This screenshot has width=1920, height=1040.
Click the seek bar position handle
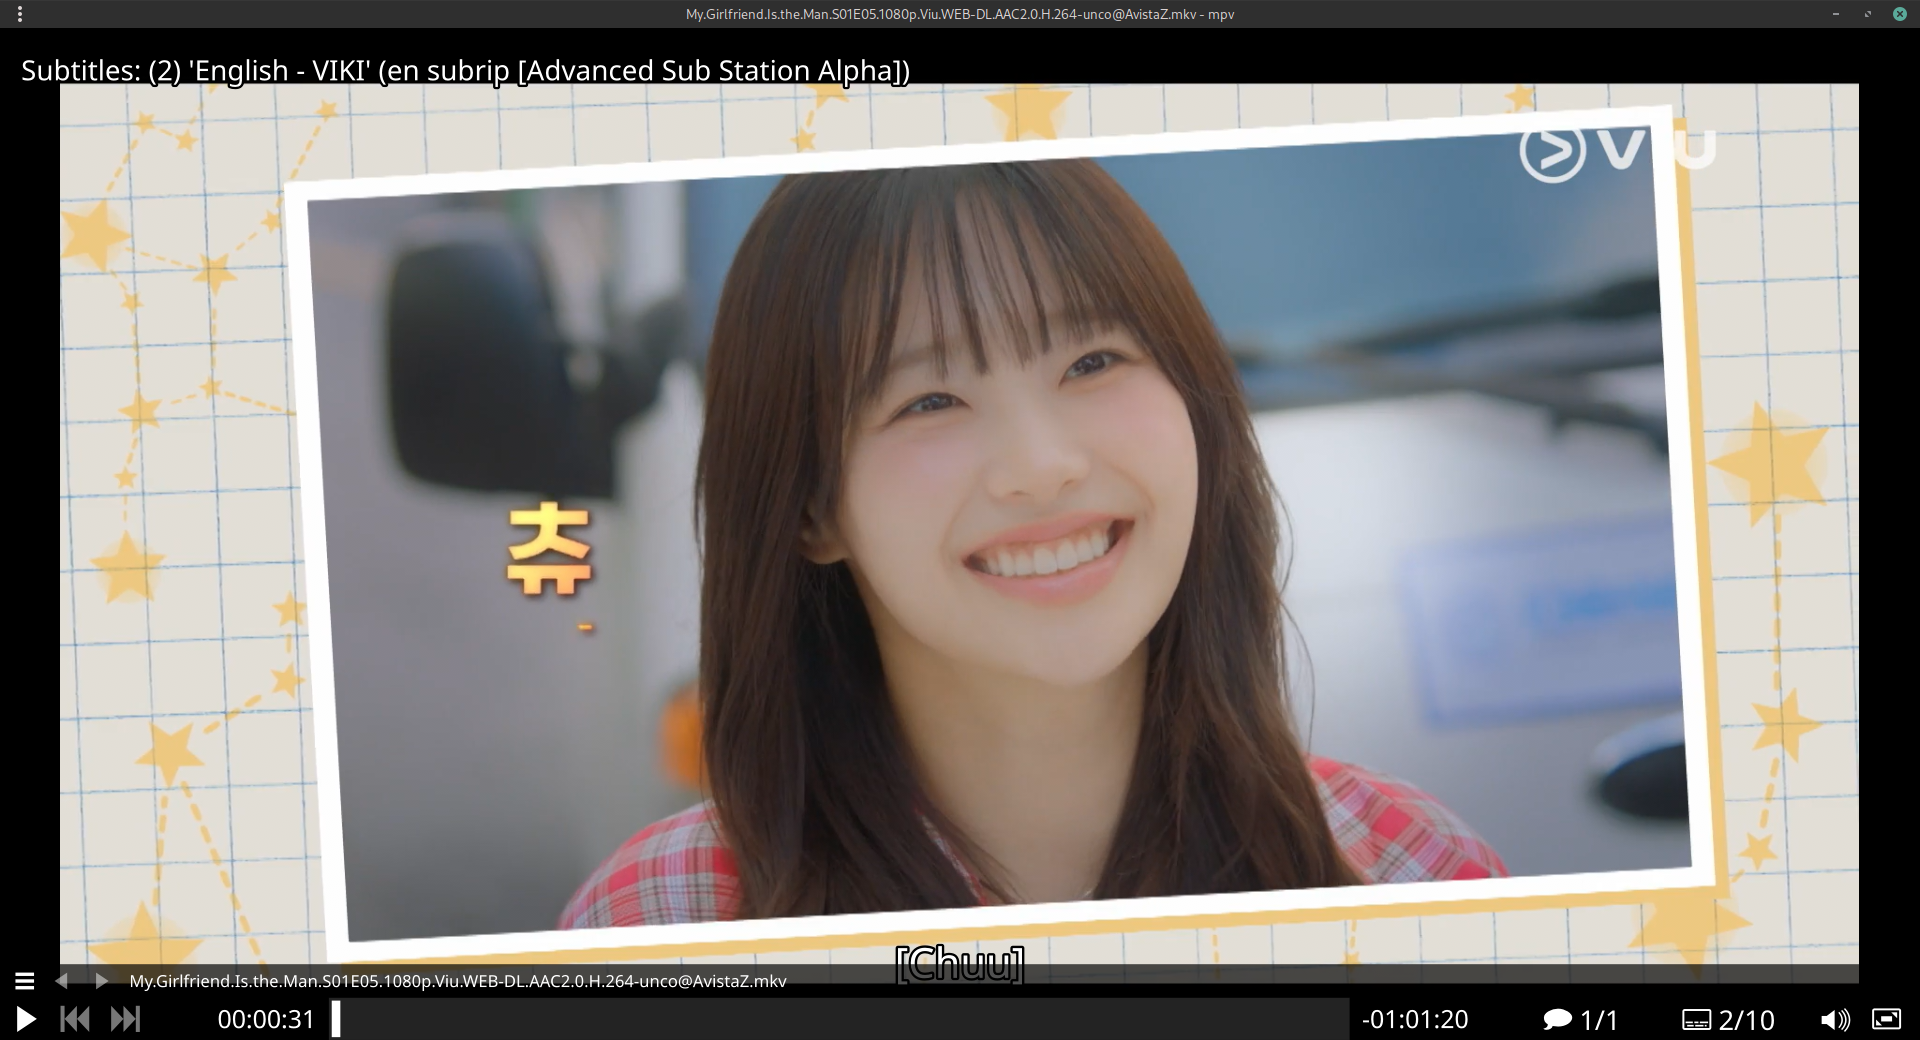336,1019
